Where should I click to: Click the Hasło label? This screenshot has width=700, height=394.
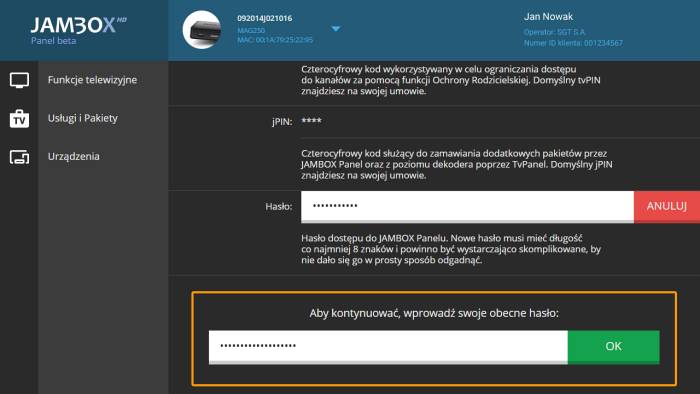279,207
